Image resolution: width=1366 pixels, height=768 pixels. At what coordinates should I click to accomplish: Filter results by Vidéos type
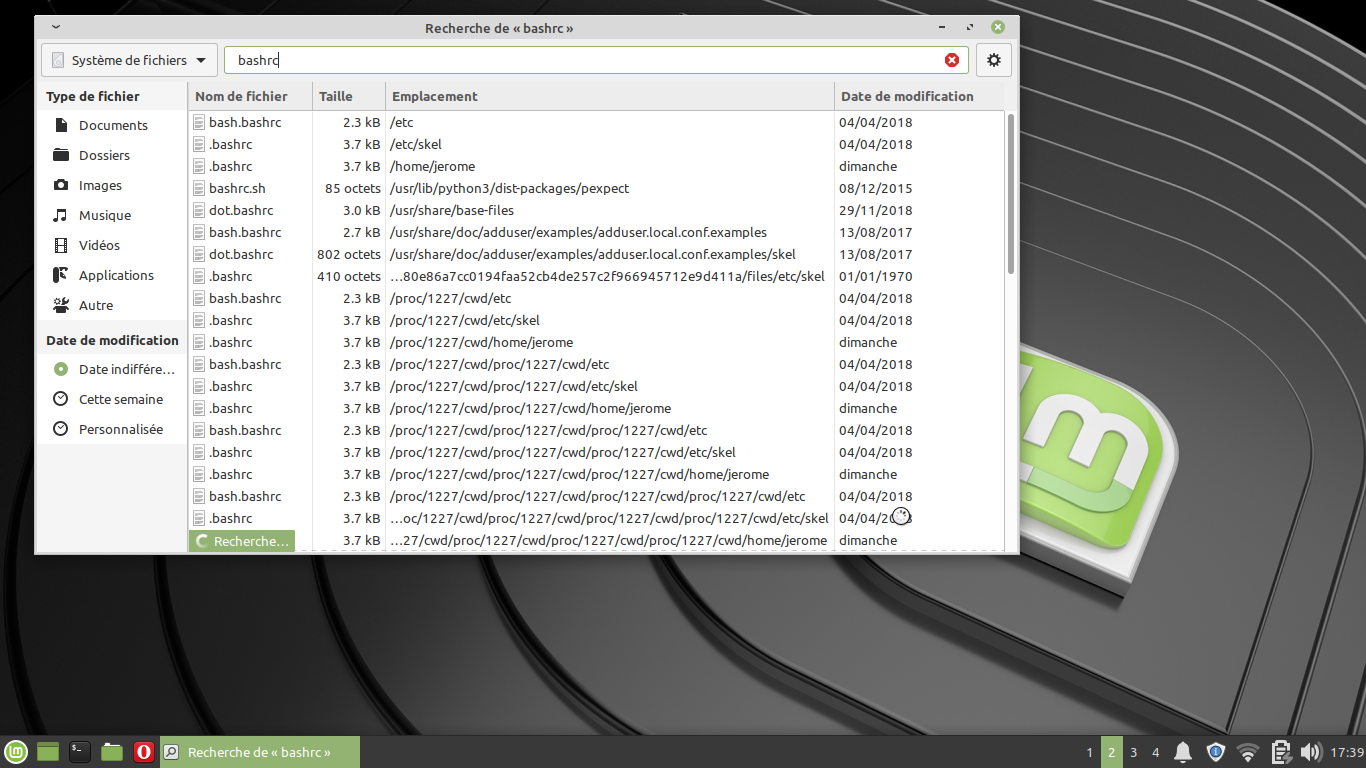(x=99, y=245)
